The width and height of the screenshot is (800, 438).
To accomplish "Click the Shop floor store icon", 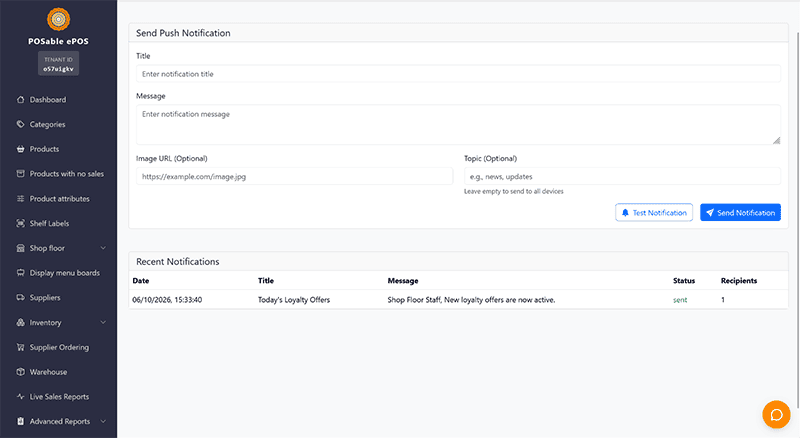I will tap(20, 248).
